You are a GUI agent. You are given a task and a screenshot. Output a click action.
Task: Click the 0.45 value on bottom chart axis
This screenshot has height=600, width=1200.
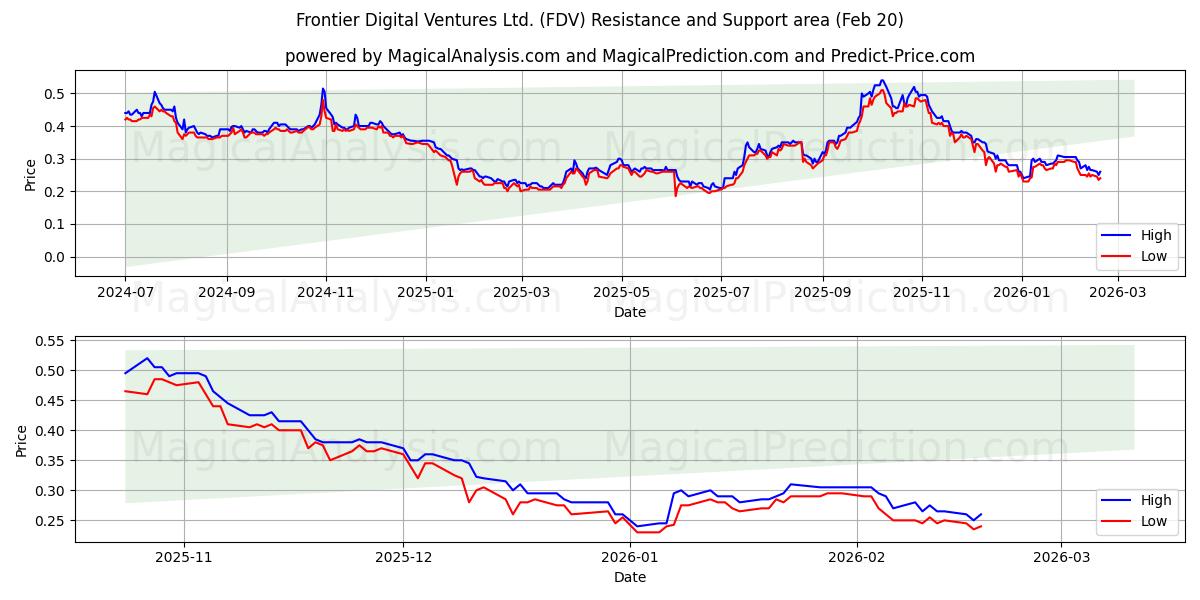50,401
